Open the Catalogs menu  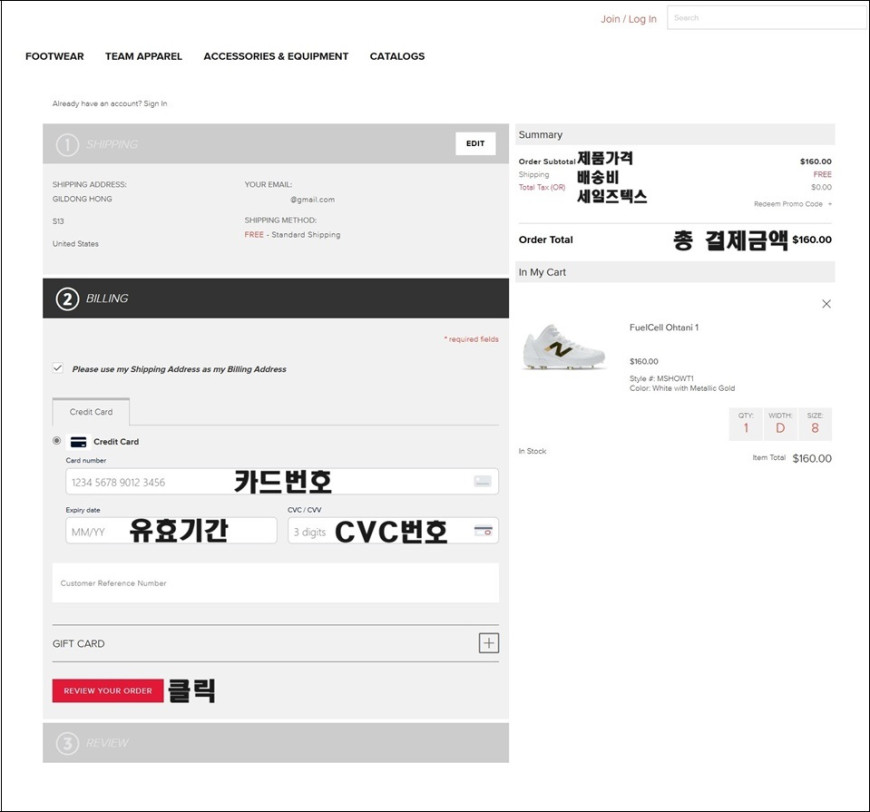[x=397, y=56]
